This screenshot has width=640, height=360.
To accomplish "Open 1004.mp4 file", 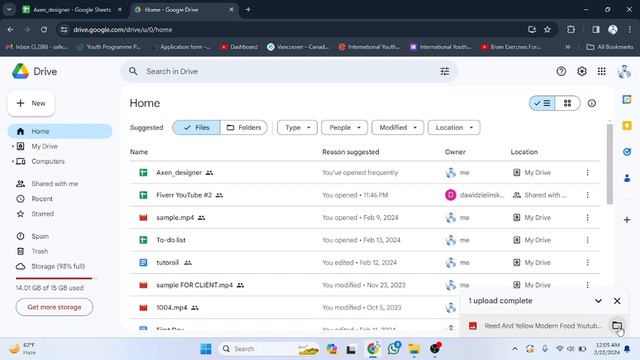I will [171, 307].
